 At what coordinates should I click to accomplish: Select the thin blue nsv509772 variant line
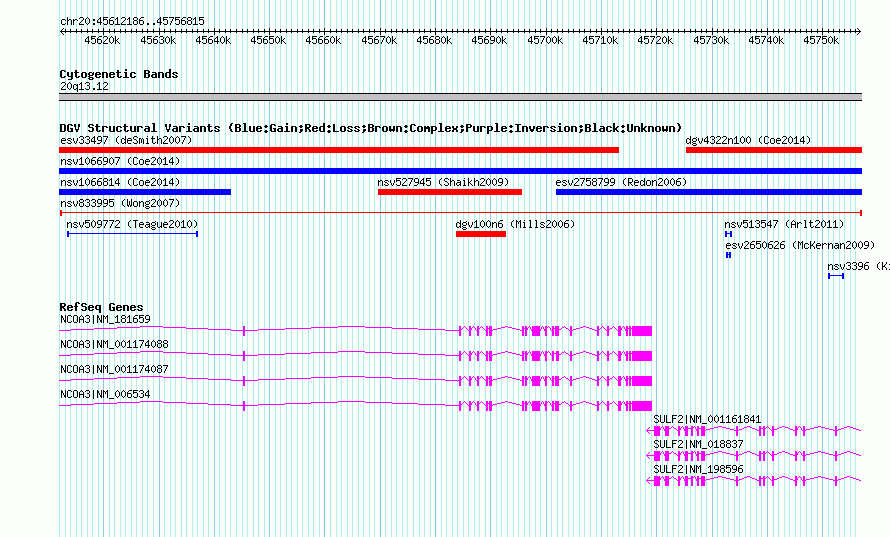pos(132,234)
